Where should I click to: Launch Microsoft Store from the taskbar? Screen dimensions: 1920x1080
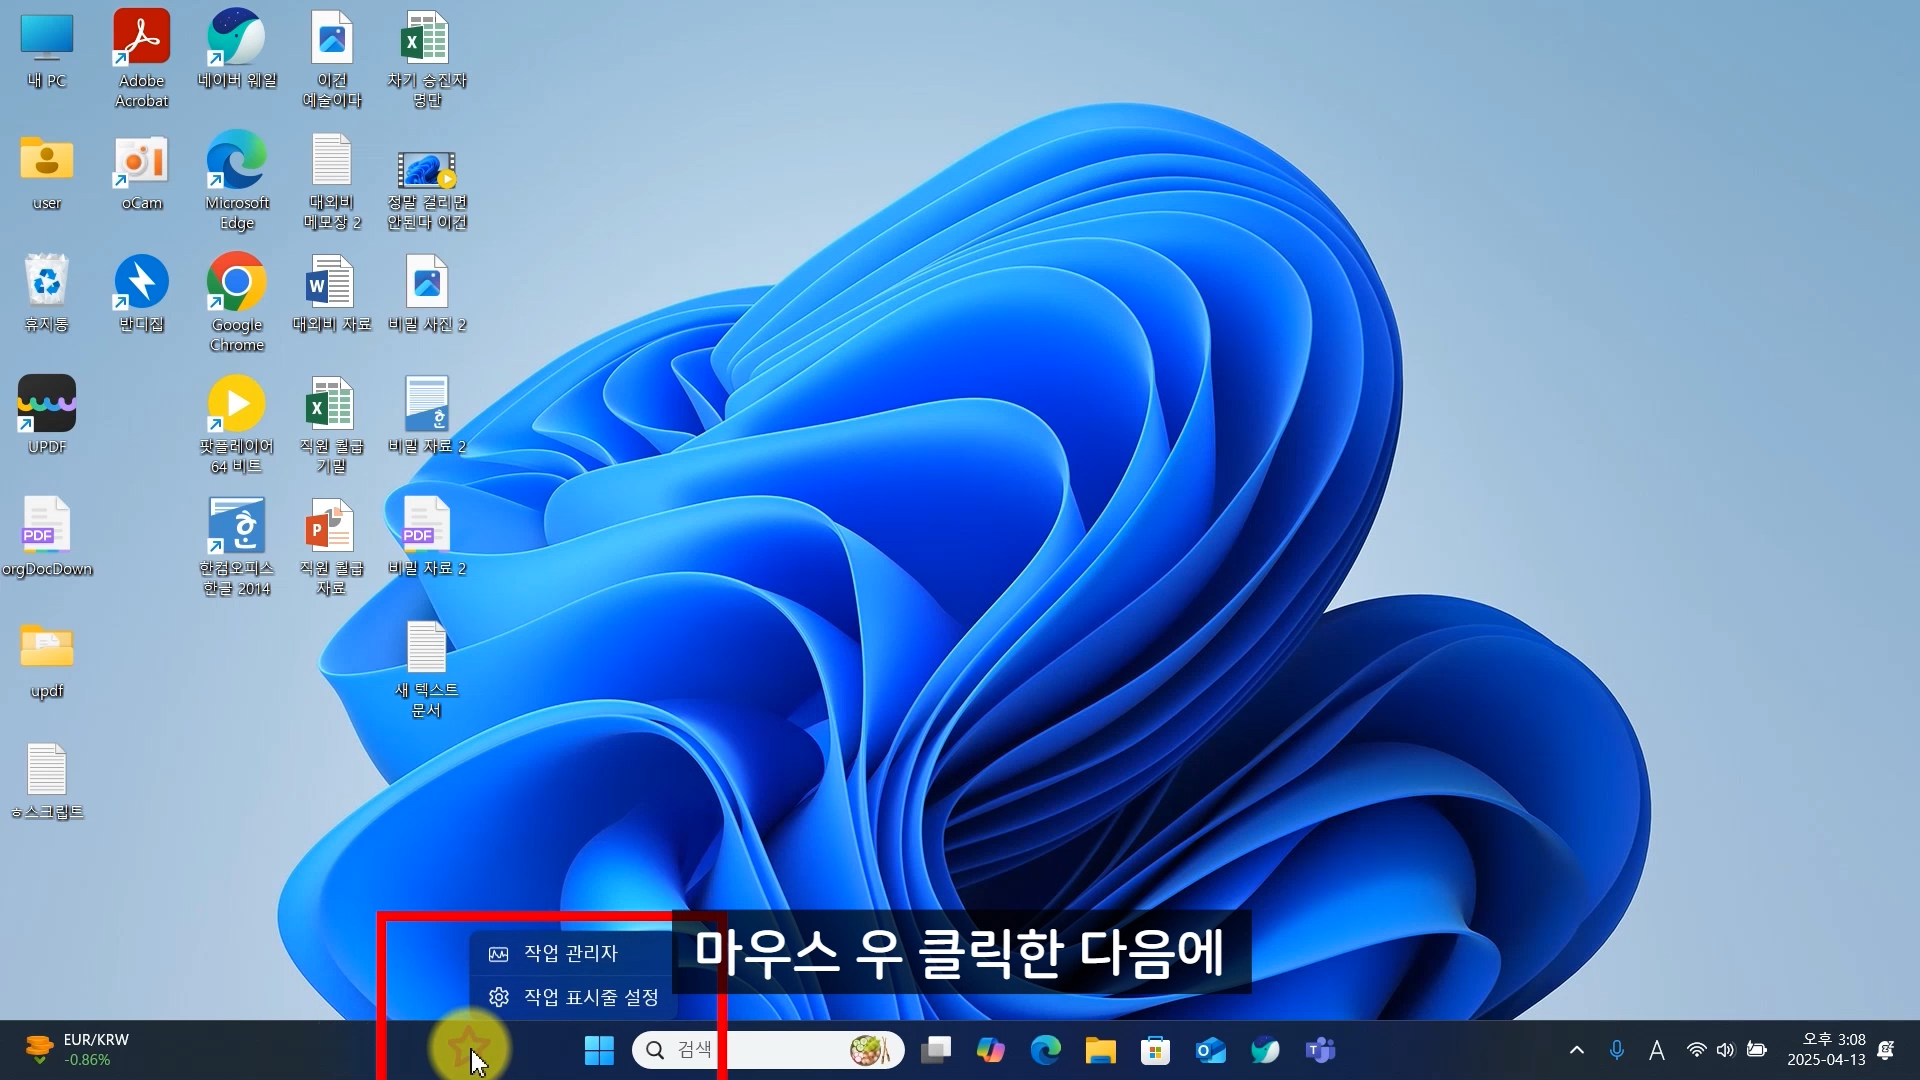click(x=1156, y=1050)
